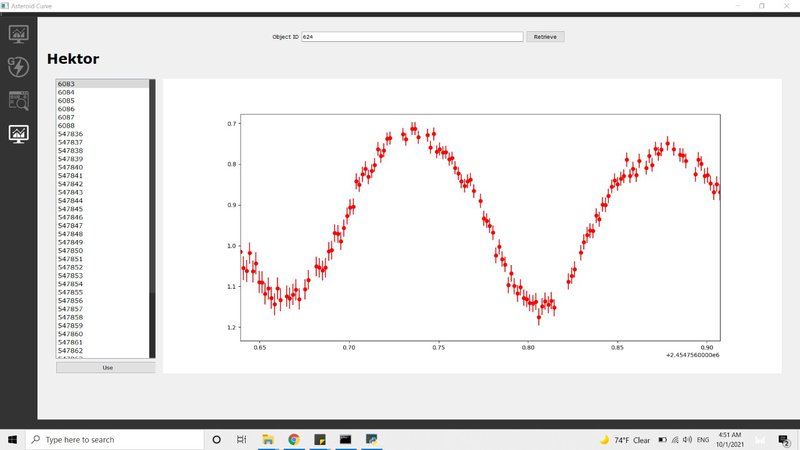Select list entry 547849
Image resolution: width=800 pixels, height=450 pixels.
[103, 242]
